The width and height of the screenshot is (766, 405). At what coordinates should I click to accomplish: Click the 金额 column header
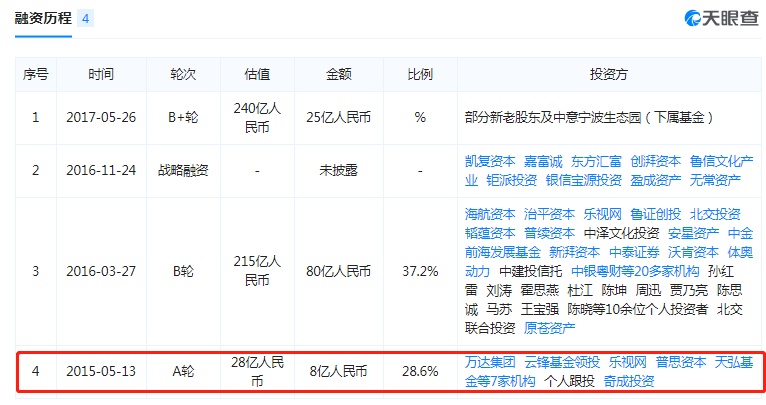coord(339,74)
